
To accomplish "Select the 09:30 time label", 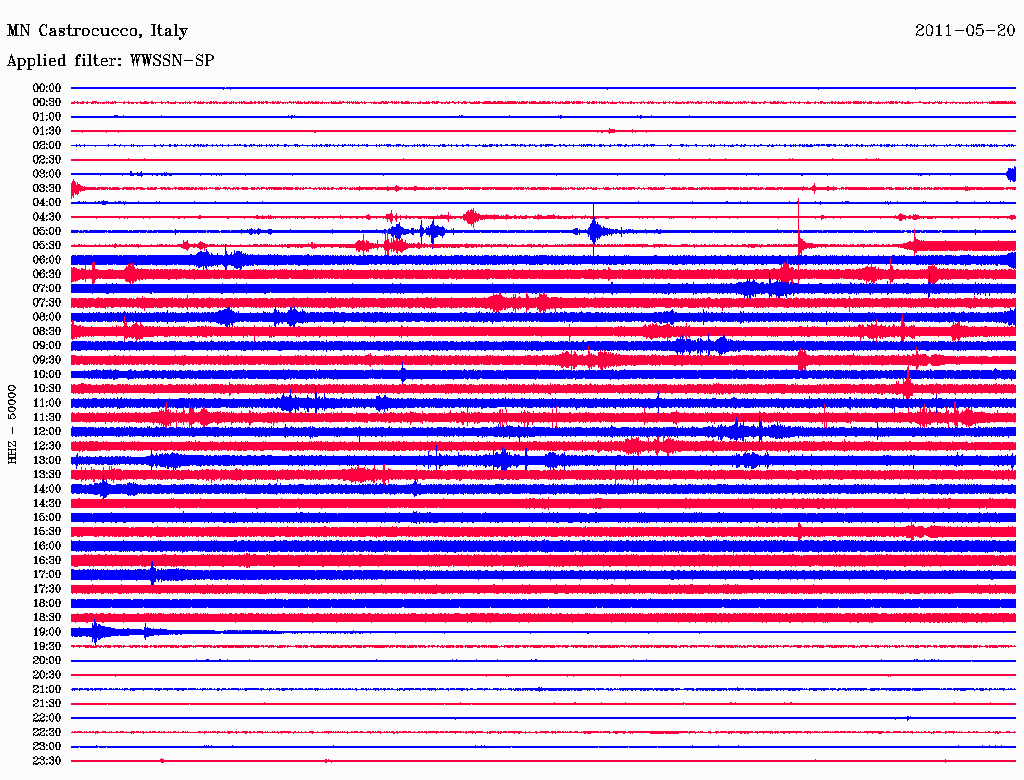I will click(46, 360).
